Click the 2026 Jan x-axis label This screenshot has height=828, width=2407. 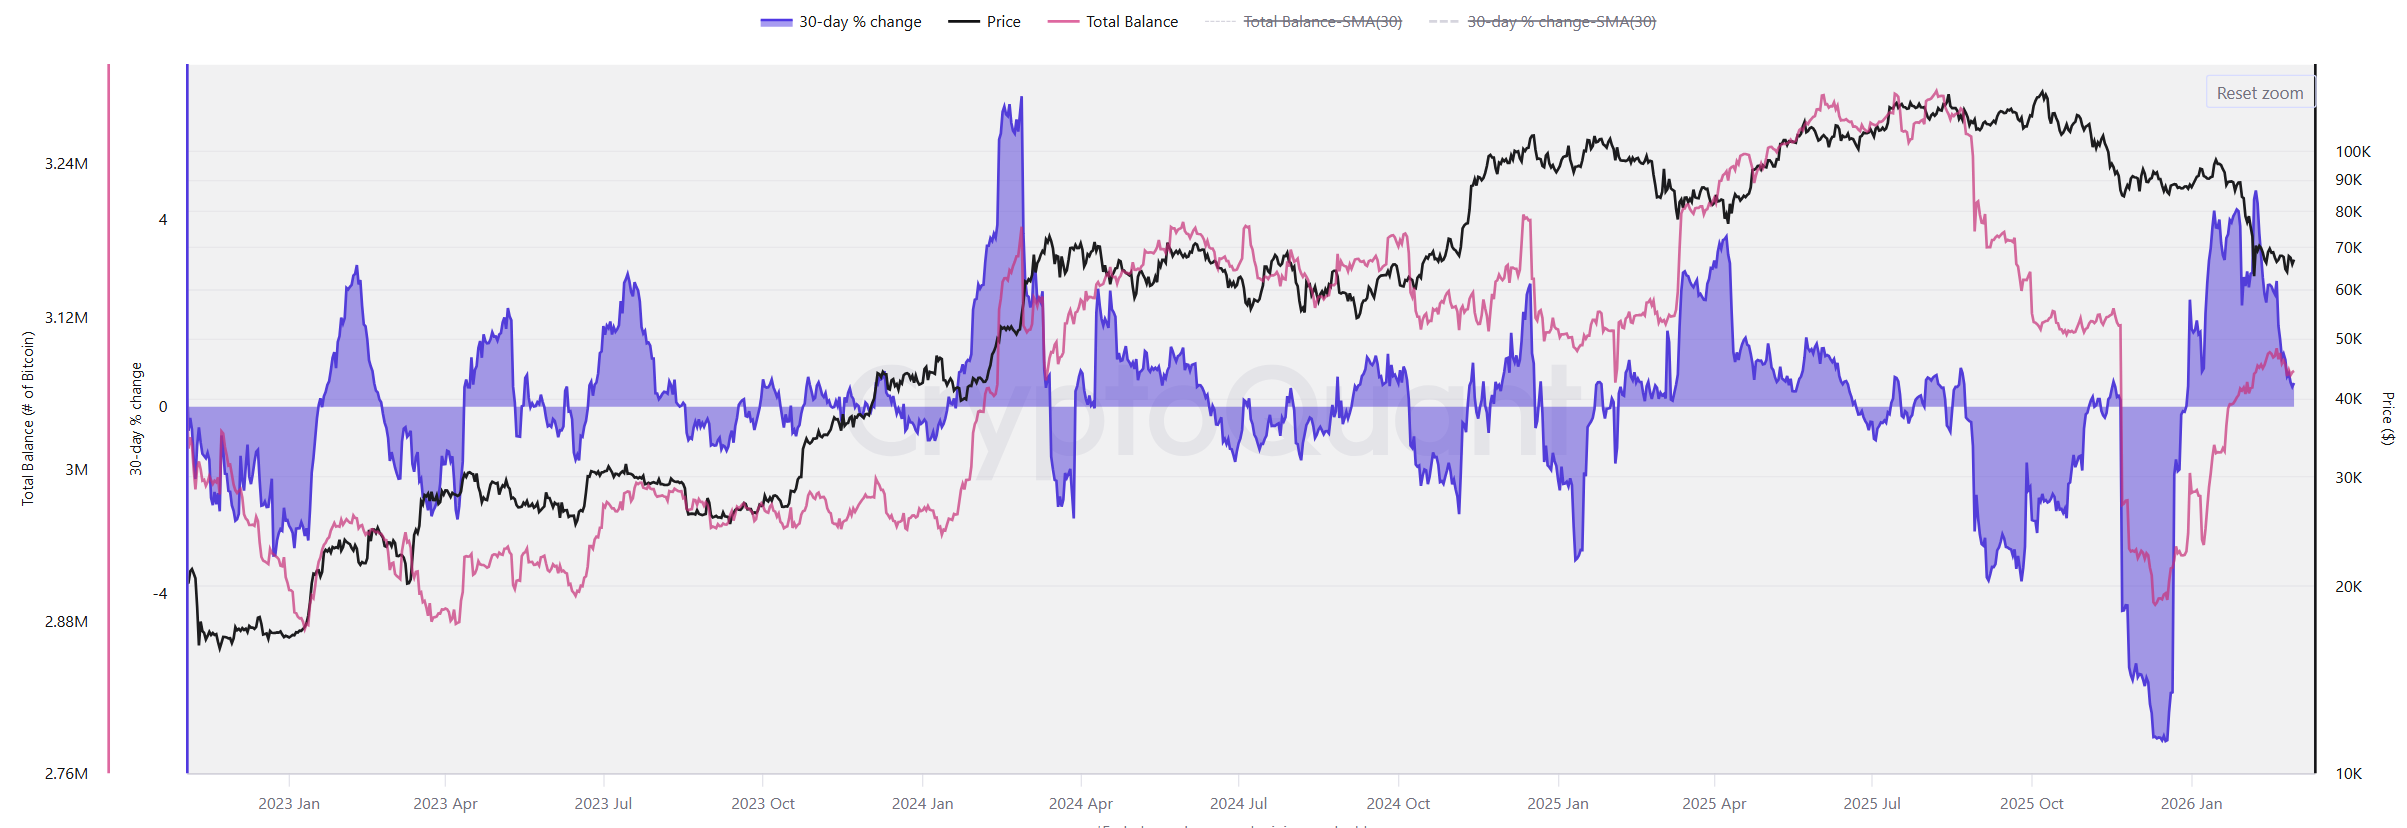click(2191, 803)
